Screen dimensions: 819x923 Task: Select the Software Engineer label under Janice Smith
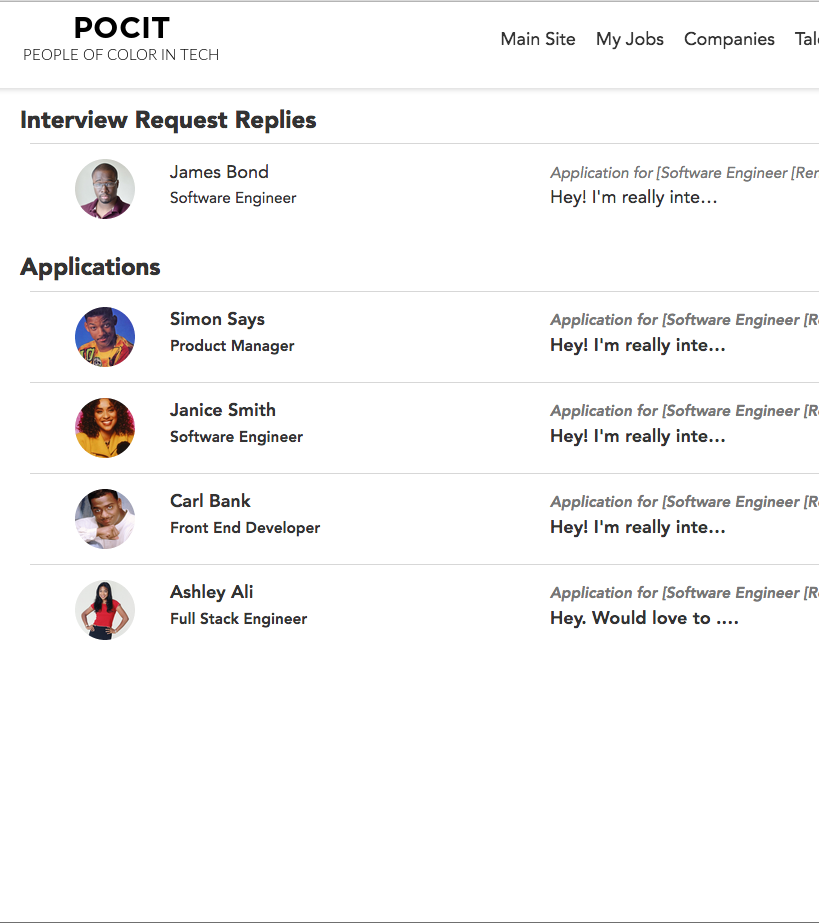click(236, 437)
